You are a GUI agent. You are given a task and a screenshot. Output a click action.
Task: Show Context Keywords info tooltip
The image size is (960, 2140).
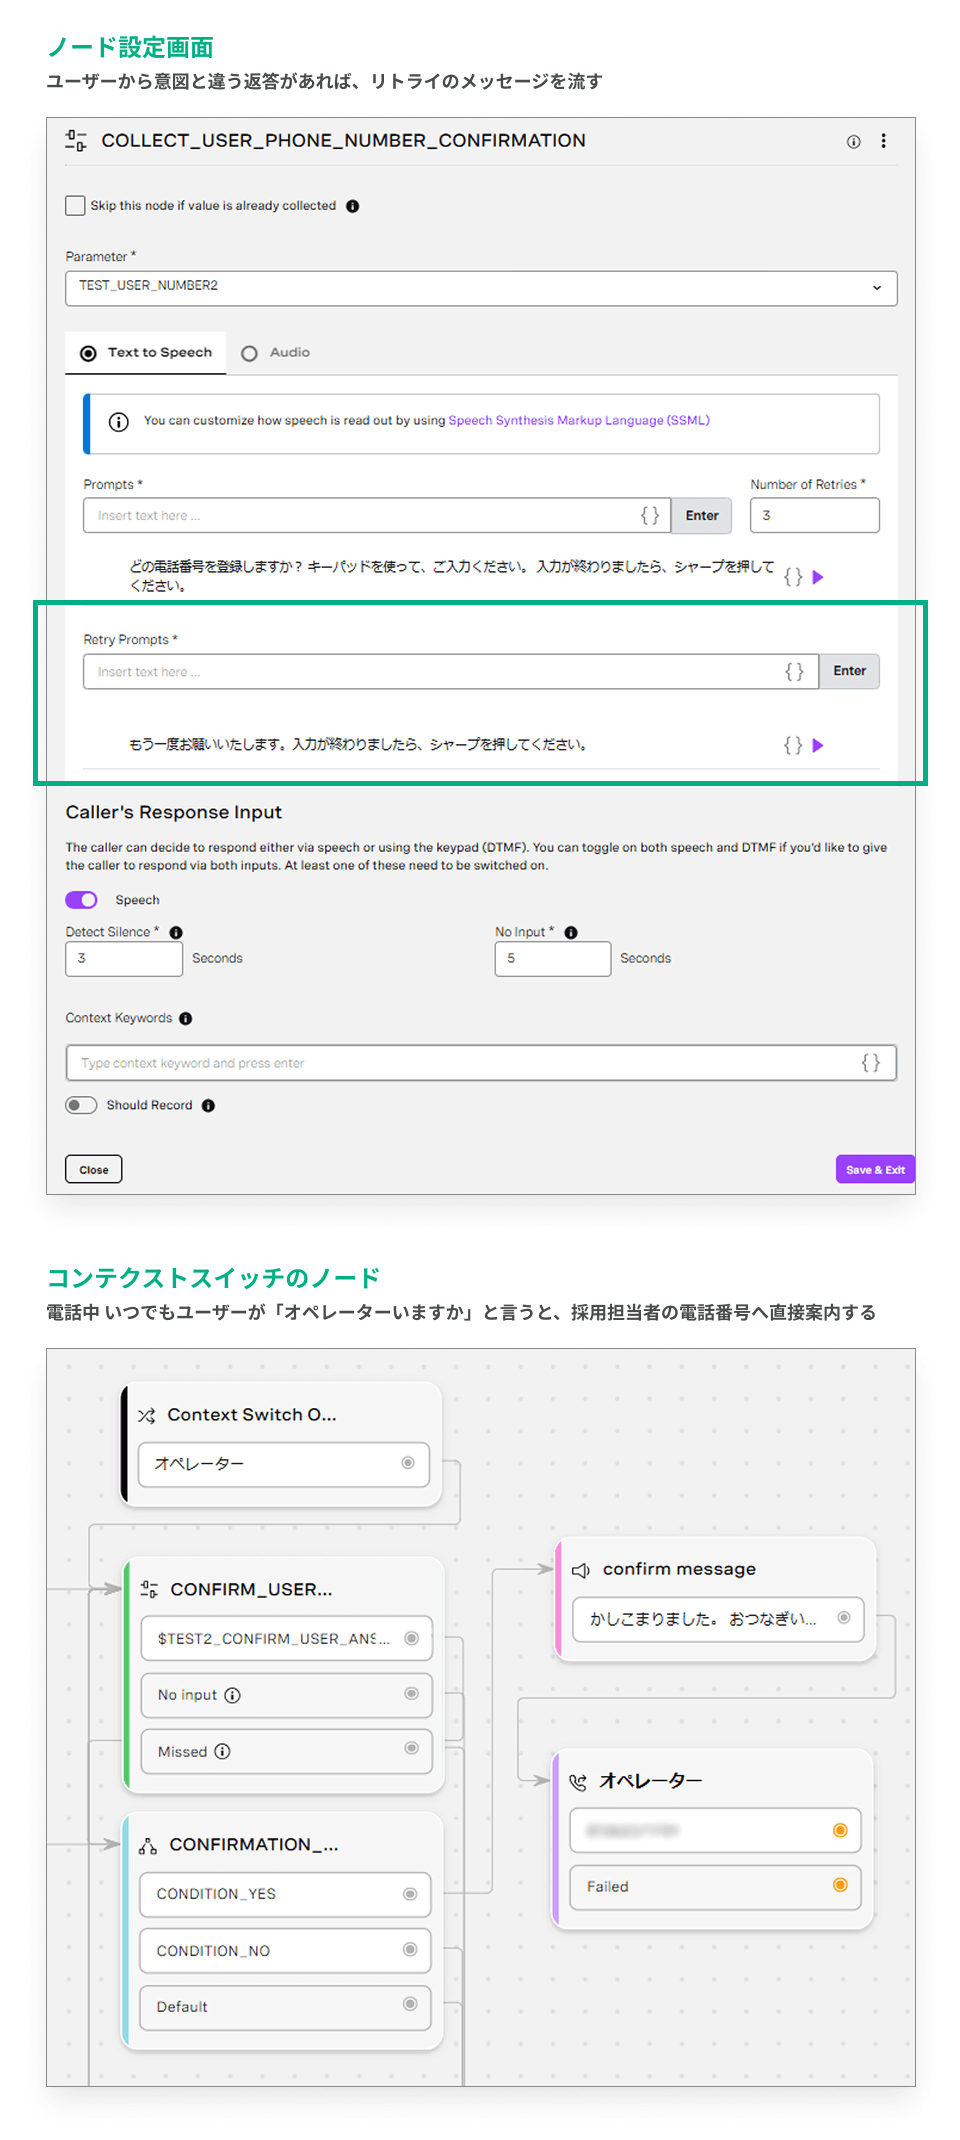click(x=185, y=1018)
